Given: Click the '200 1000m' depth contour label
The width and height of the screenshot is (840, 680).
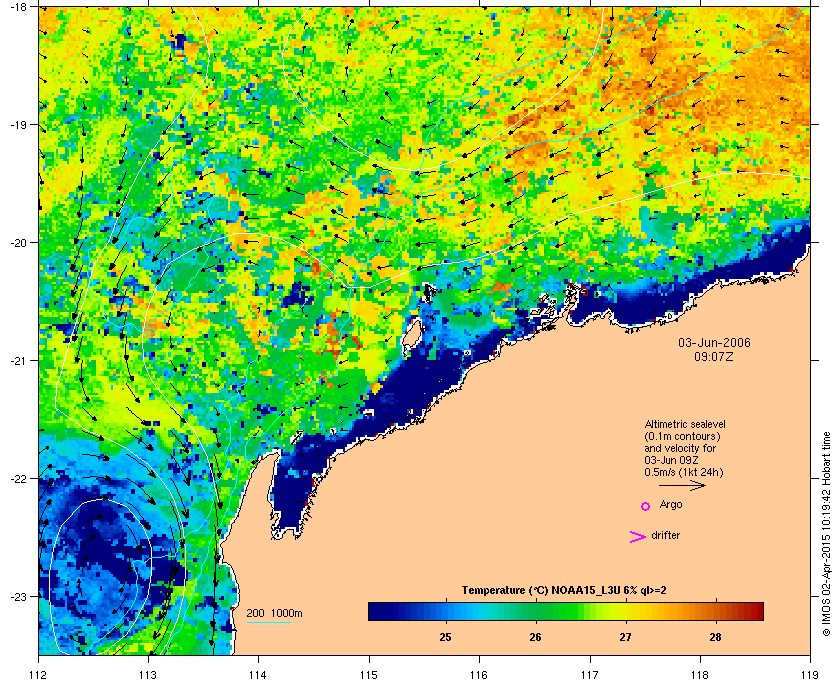Looking at the screenshot, I should (274, 613).
